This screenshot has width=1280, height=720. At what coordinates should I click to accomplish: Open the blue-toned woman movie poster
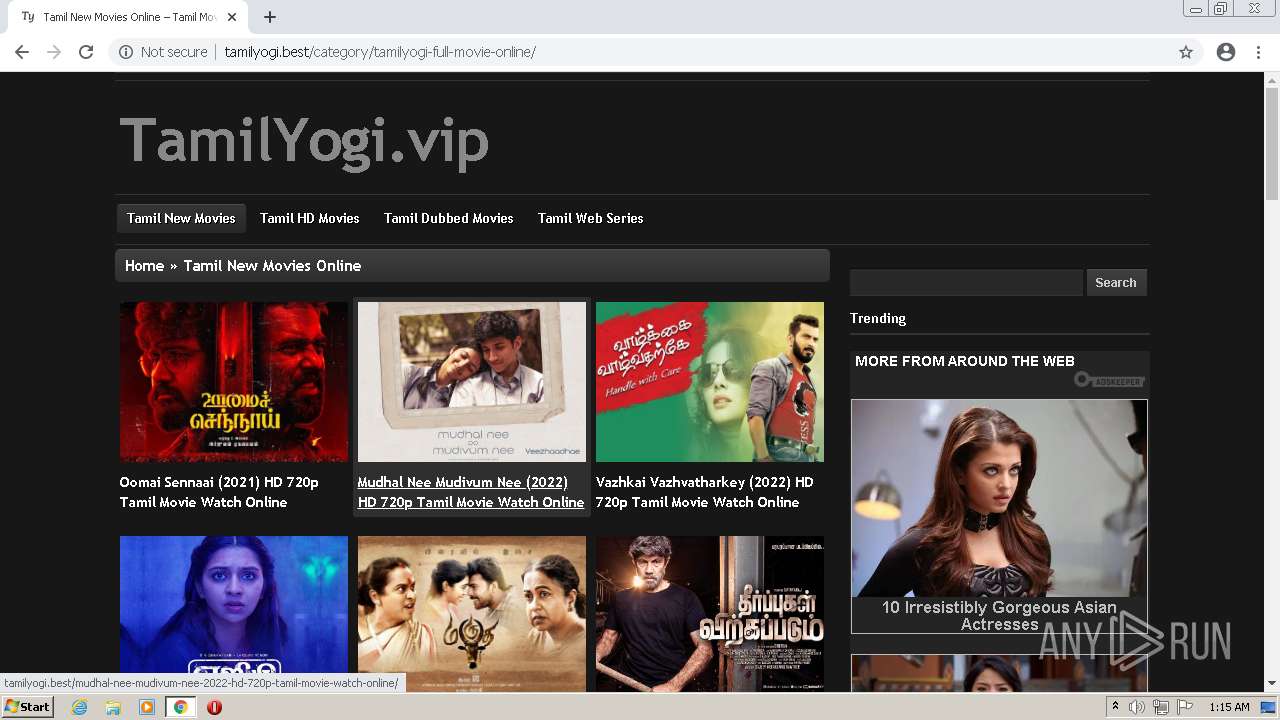pos(234,613)
